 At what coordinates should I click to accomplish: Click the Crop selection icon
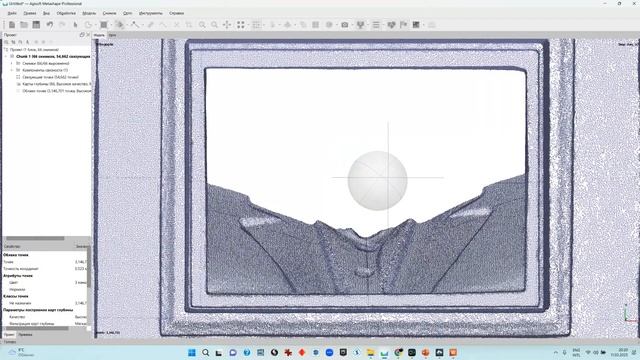tap(189, 25)
